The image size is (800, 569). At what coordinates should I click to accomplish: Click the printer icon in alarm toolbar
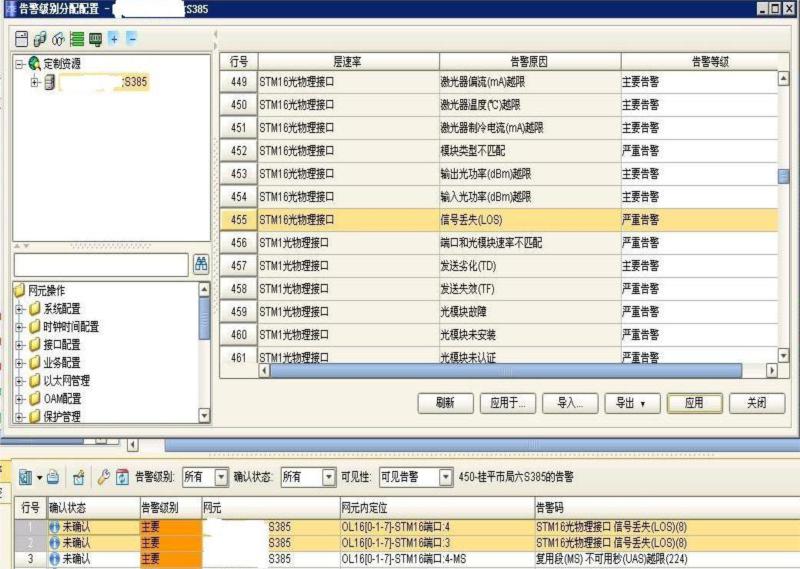(53, 478)
